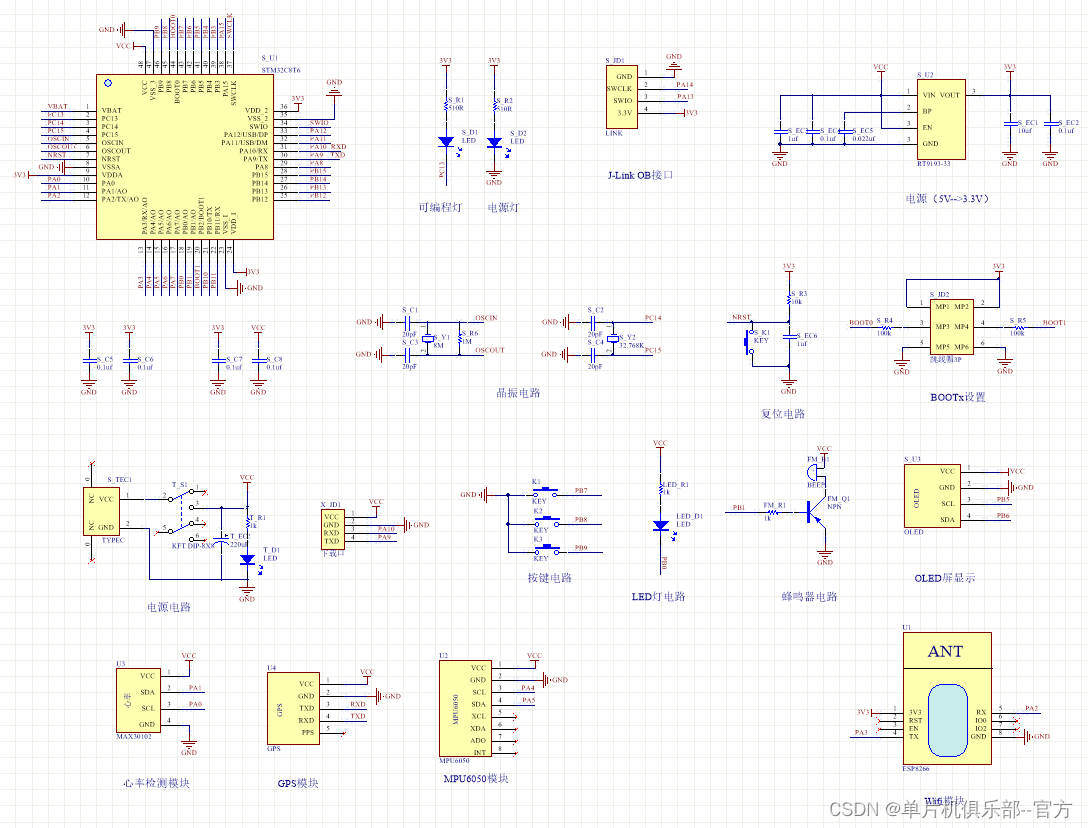The height and width of the screenshot is (828, 1088).
Task: Click the K1 pushbutton key symbol
Action: 545,491
